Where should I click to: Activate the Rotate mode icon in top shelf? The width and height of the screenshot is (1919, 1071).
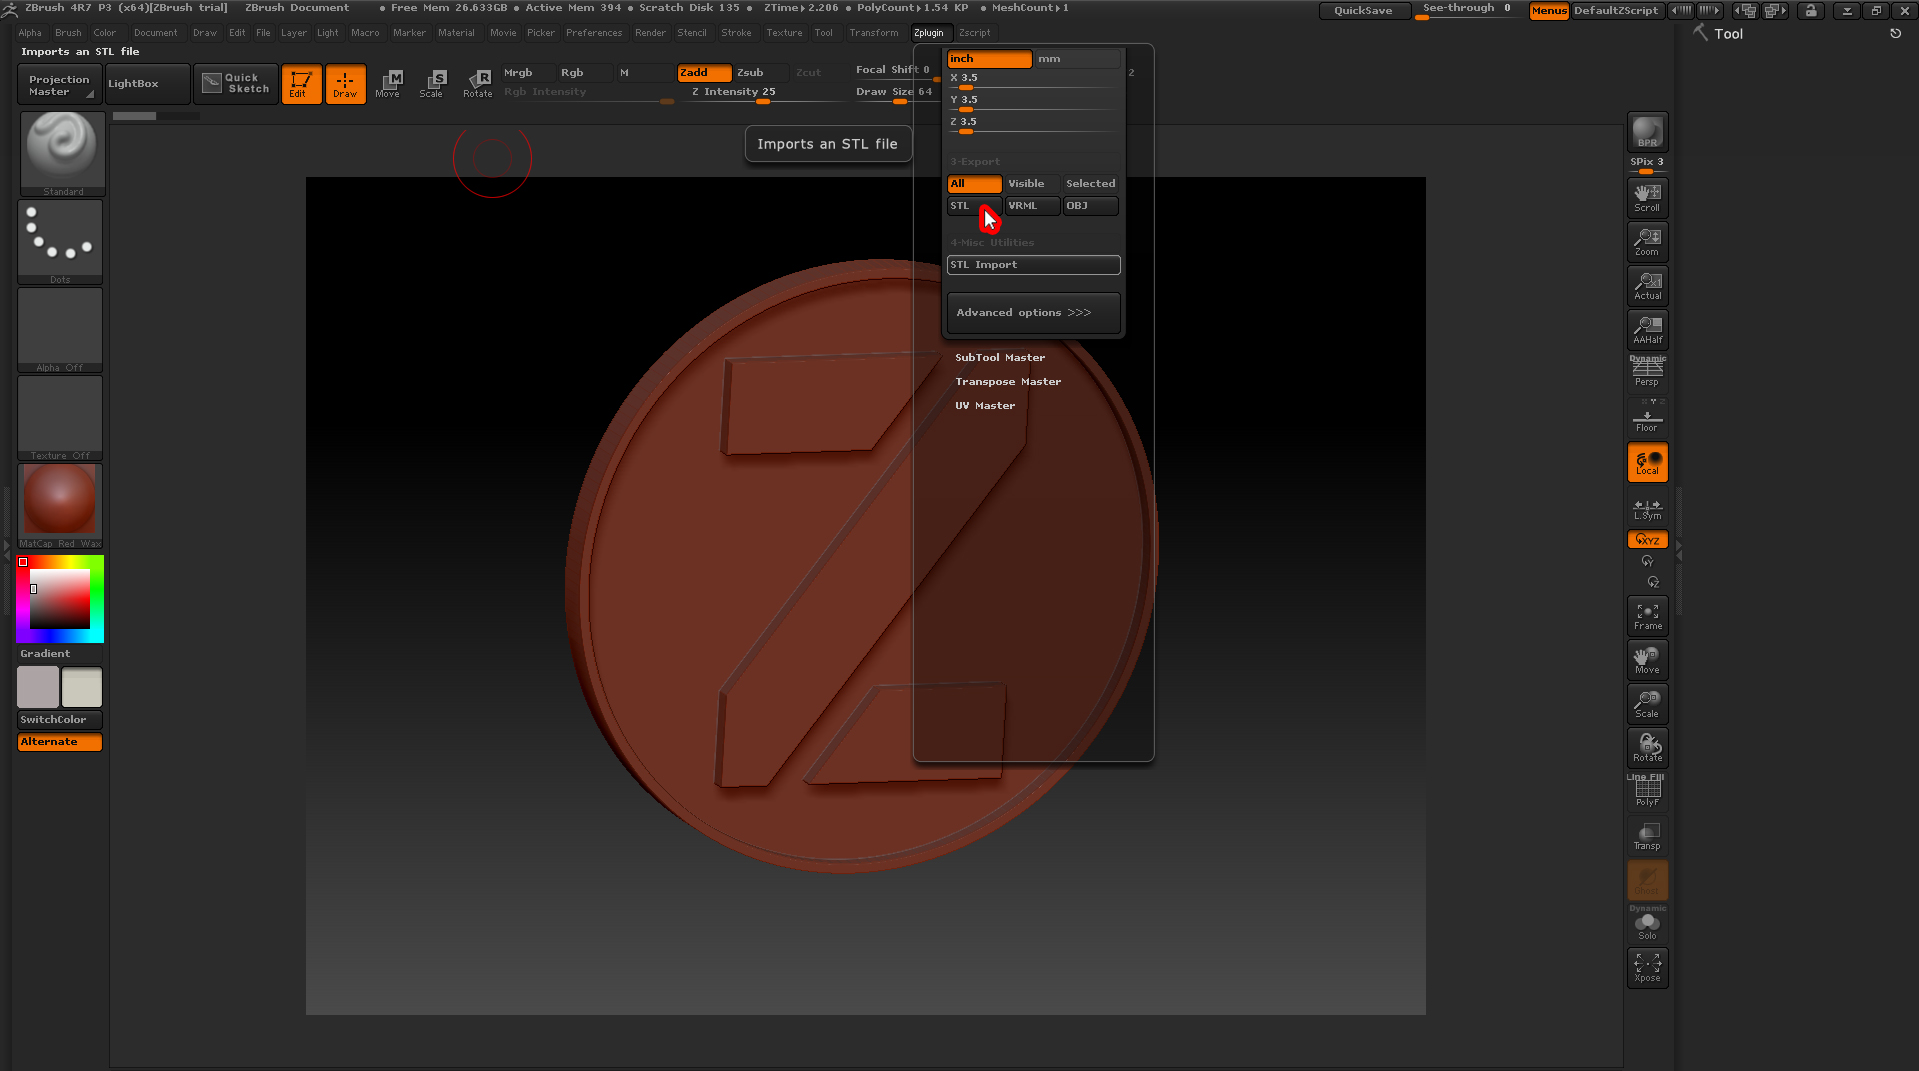coord(478,83)
